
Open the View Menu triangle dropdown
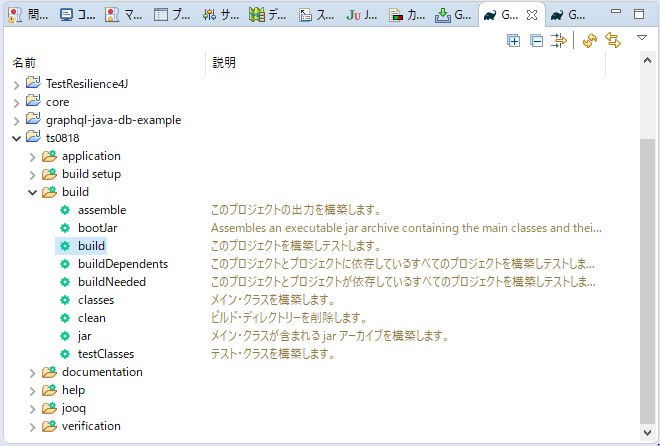pos(641,38)
